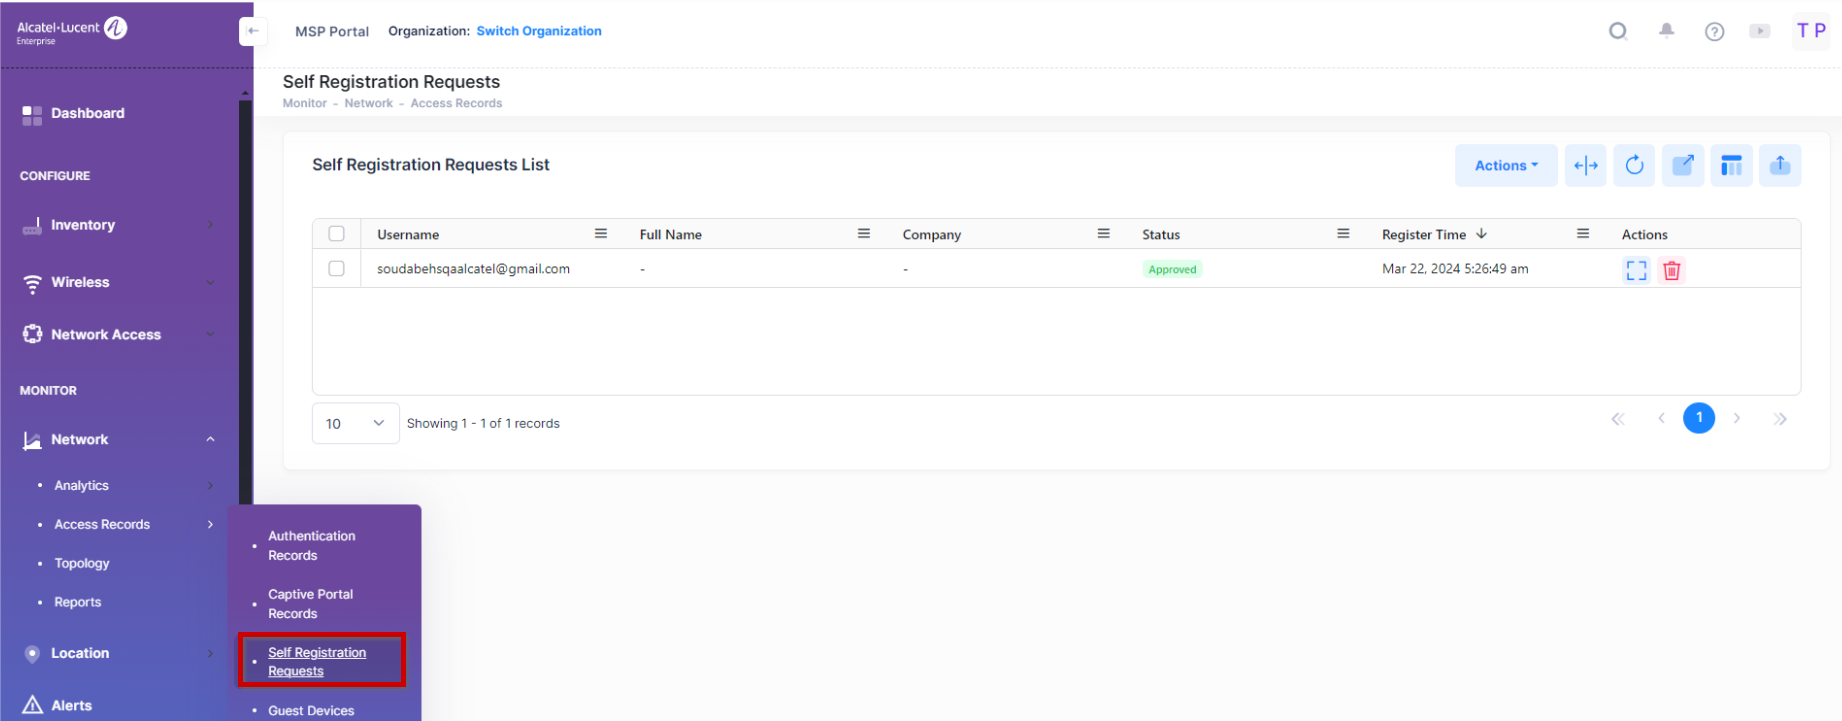Open Self Registration Requests menu link
This screenshot has width=1842, height=721.
point(317,661)
